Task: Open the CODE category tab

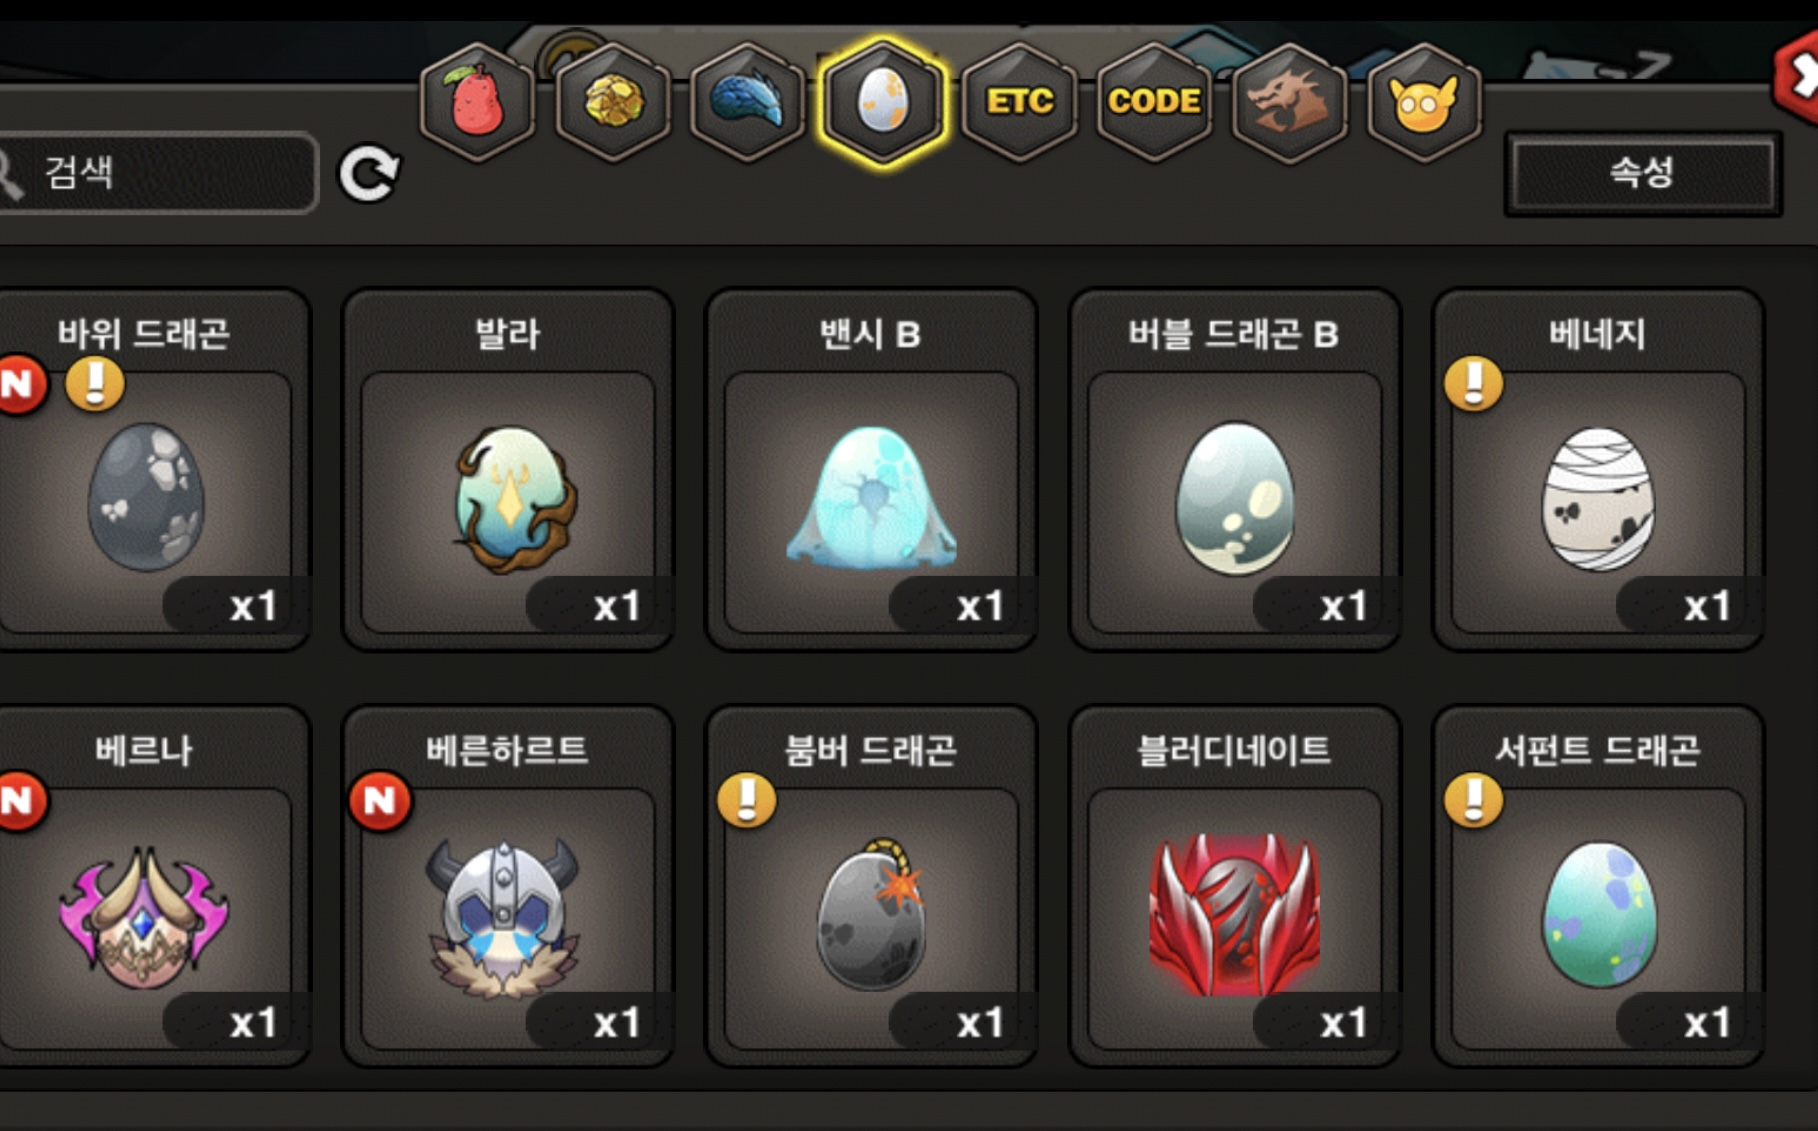Action: pyautogui.click(x=1155, y=101)
